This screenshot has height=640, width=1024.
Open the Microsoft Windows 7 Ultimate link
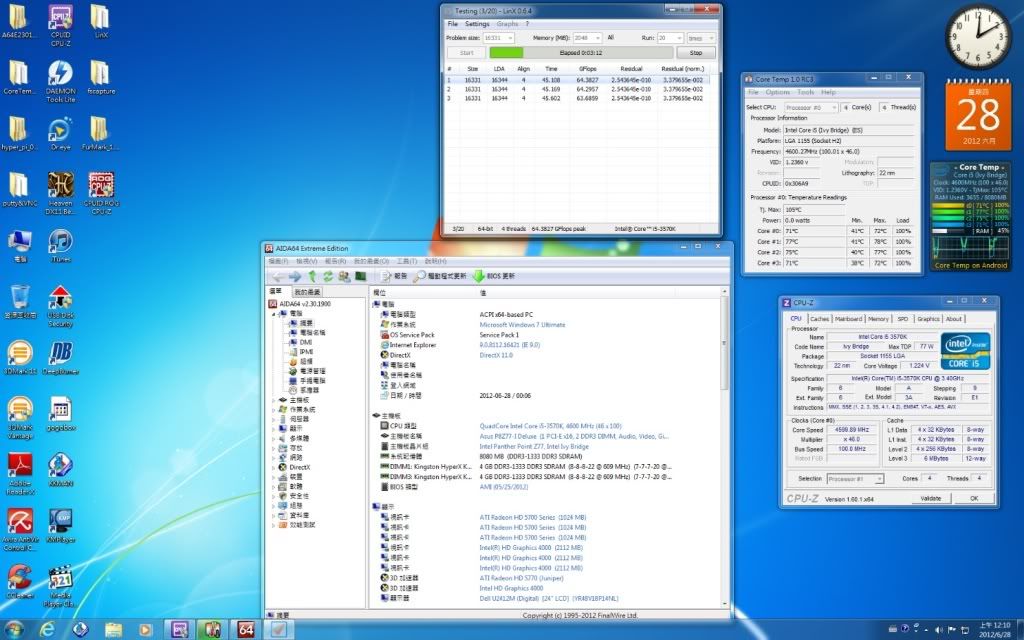point(522,325)
